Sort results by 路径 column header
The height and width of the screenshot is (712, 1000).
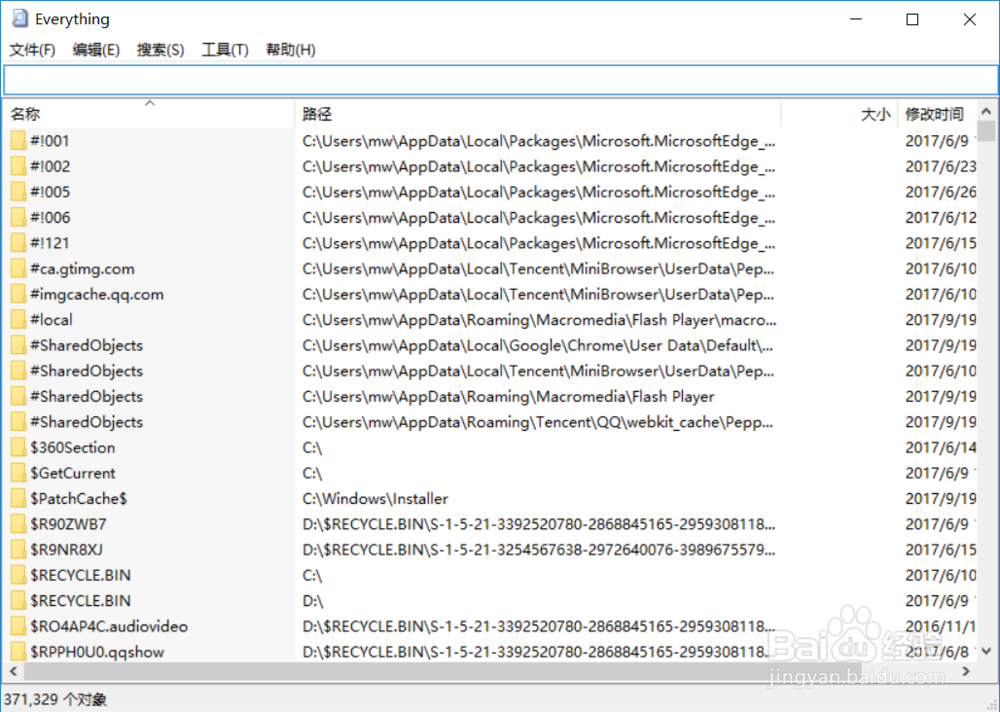click(538, 114)
